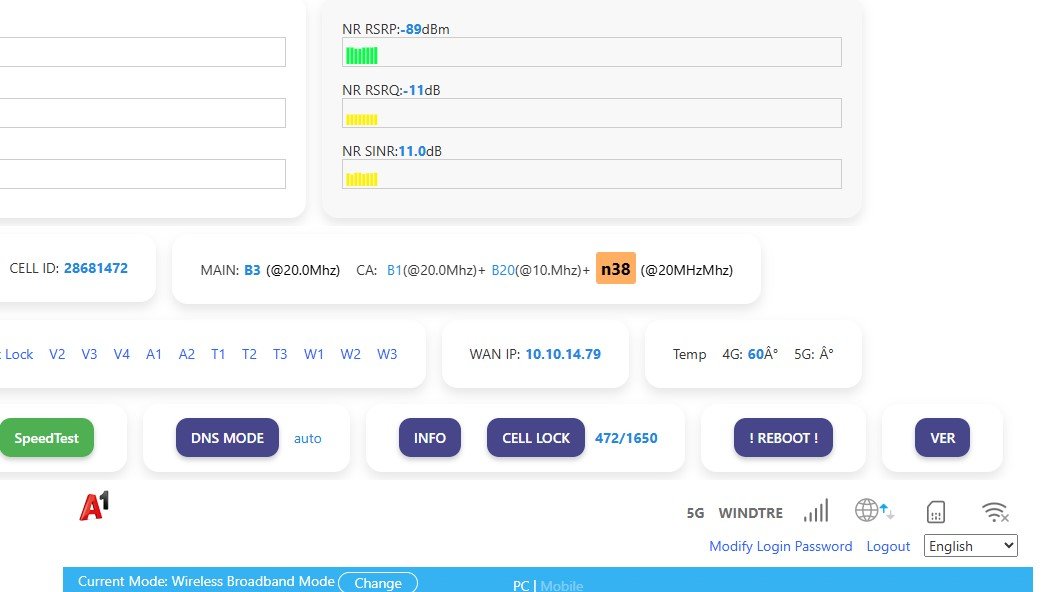Screen dimensions: 1064x592
Task: Select the W1 preset link
Action: (314, 354)
